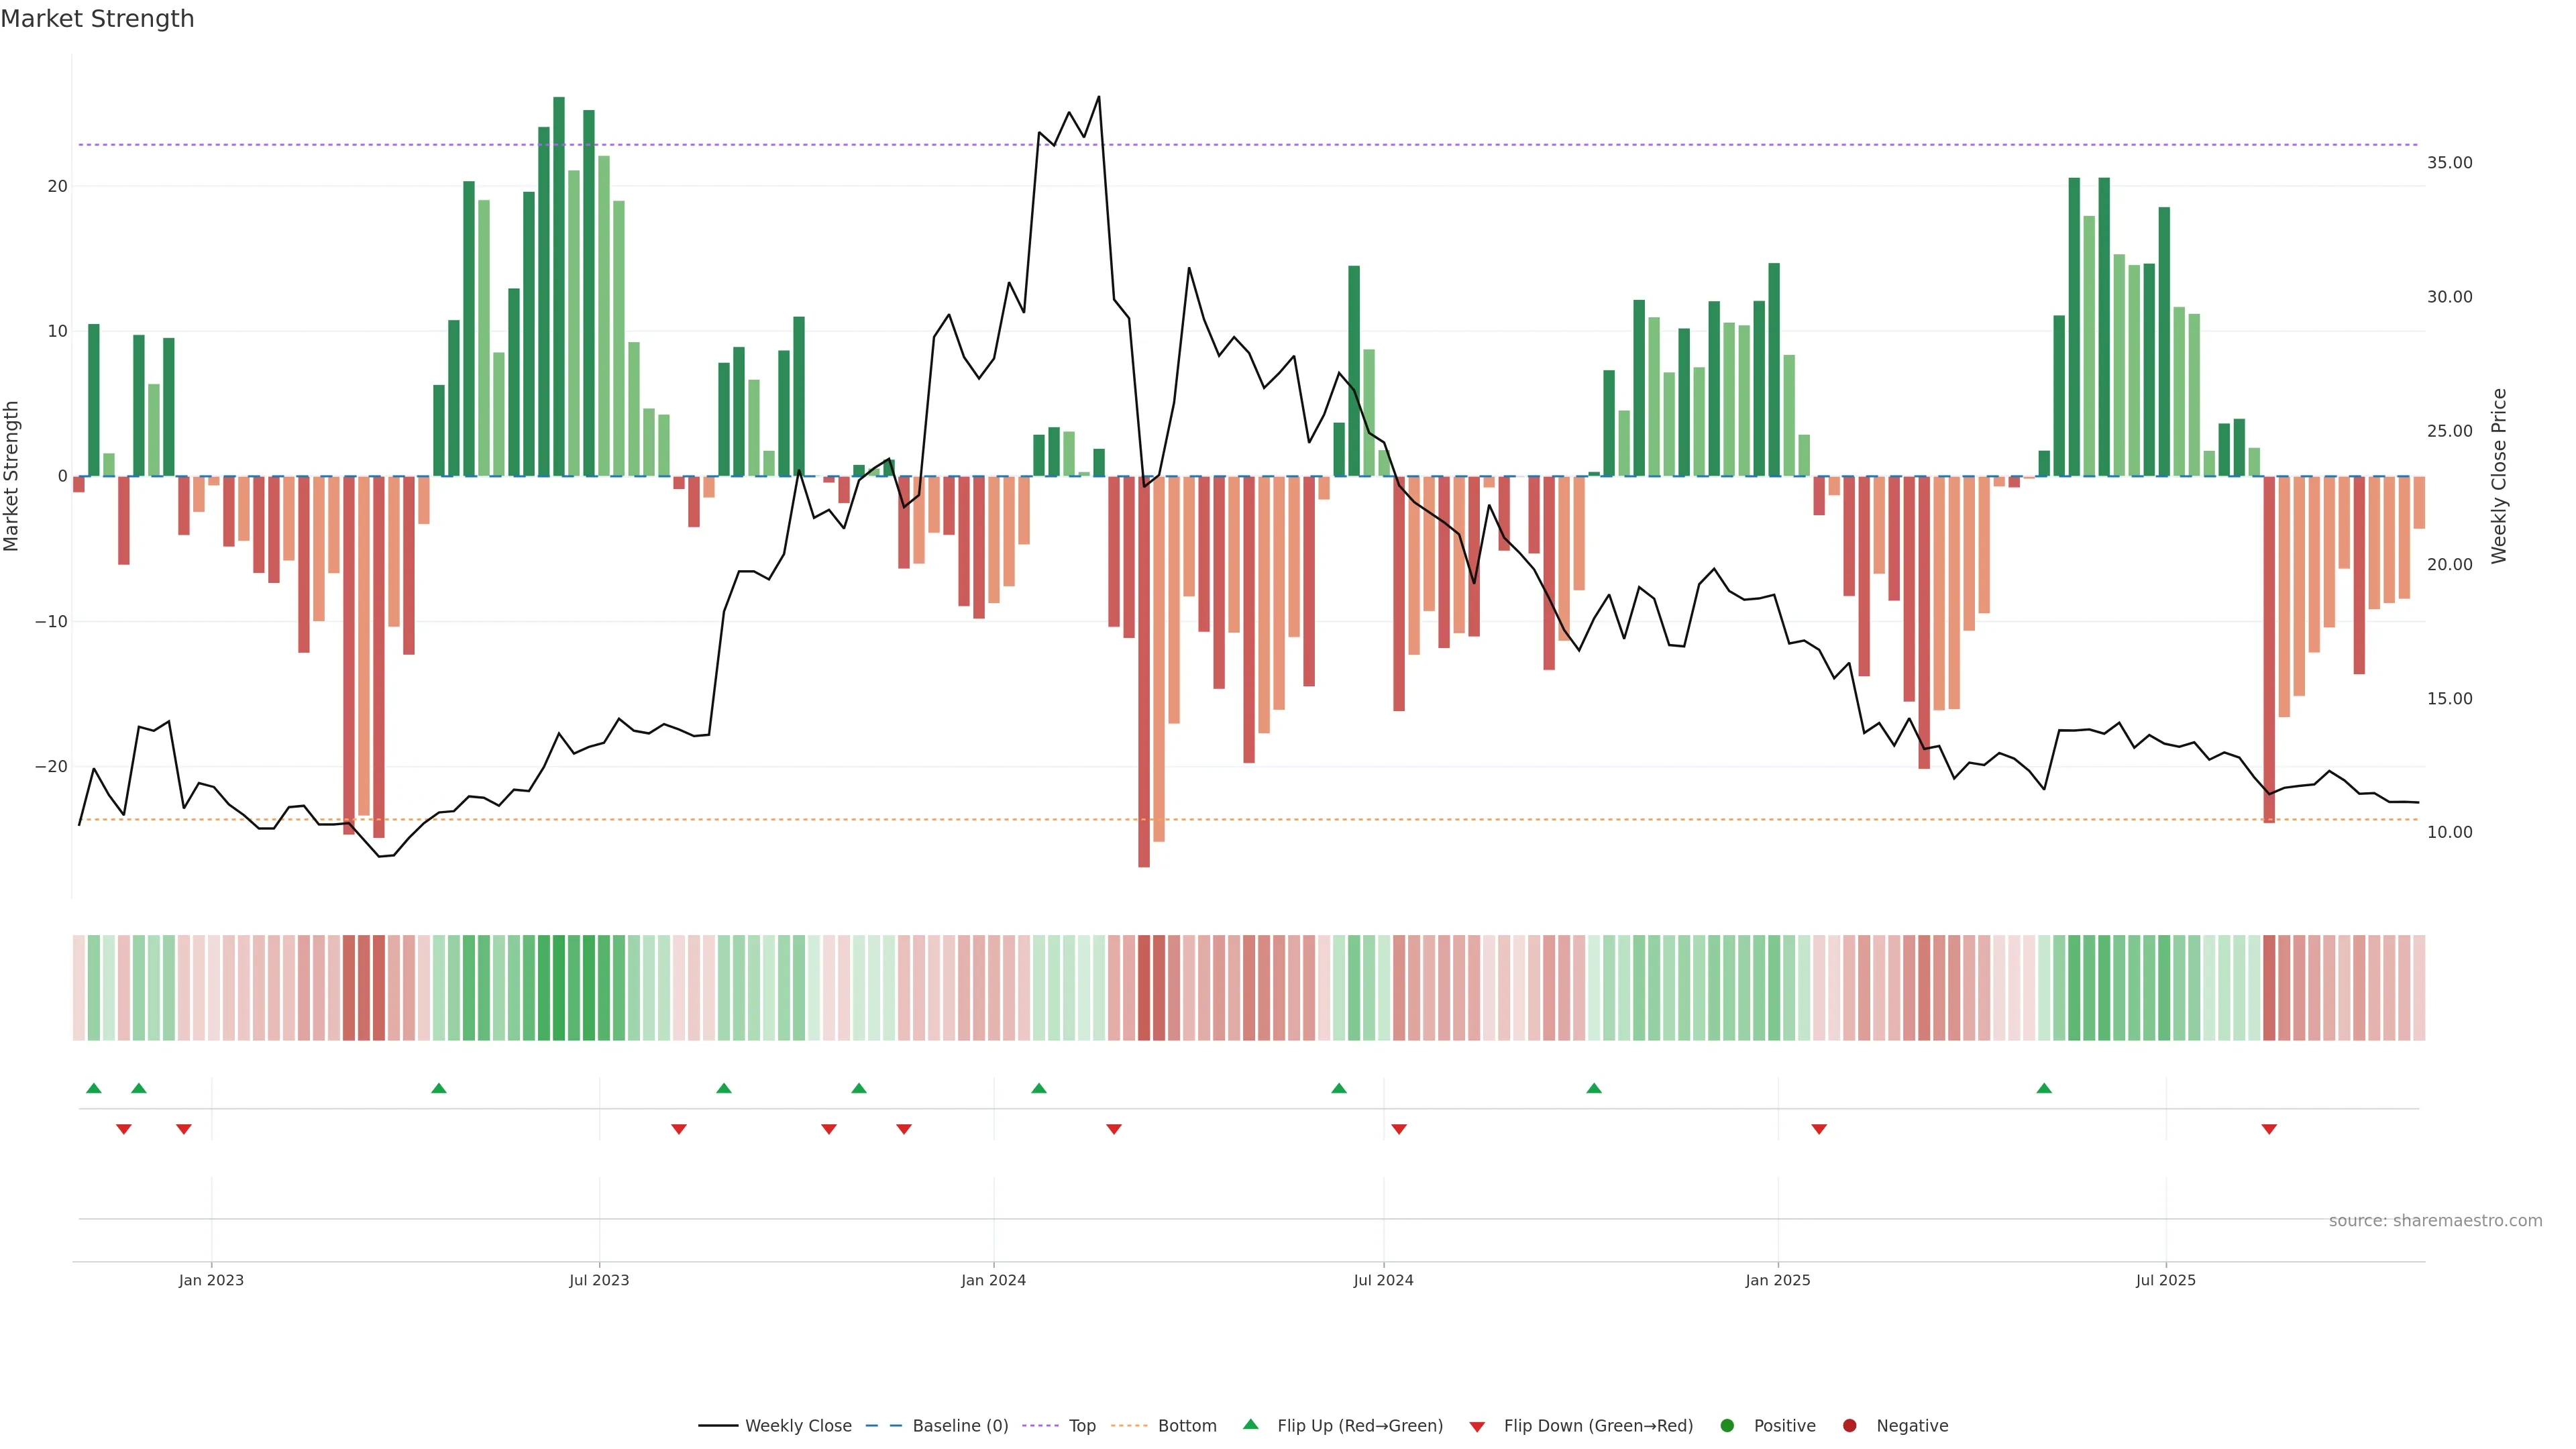
Task: Click flip-down marker right after Jul 2024
Action: coord(1399,1129)
